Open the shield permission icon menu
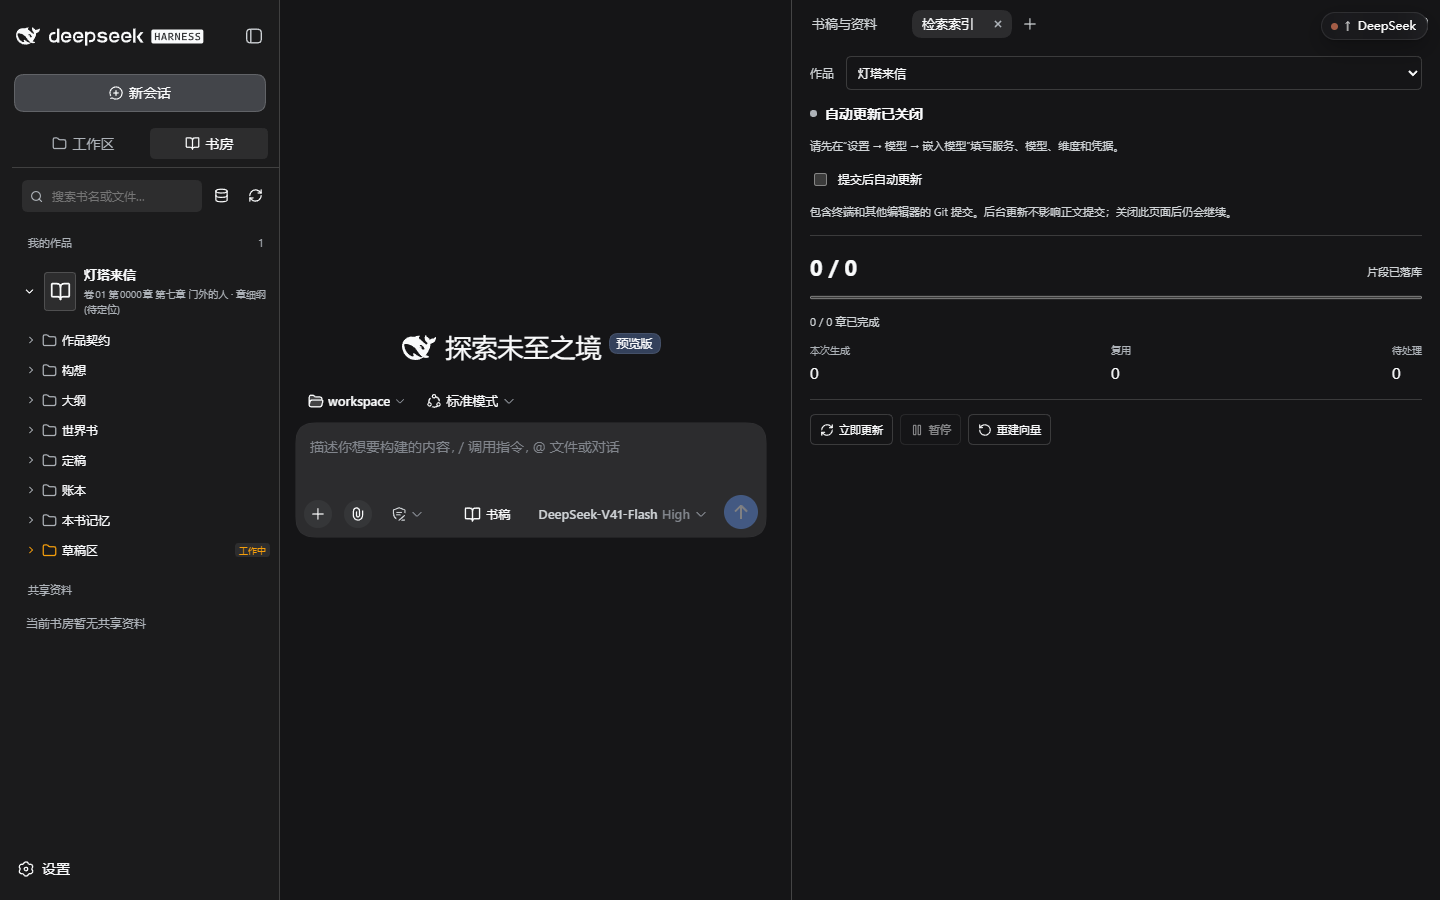 (407, 514)
